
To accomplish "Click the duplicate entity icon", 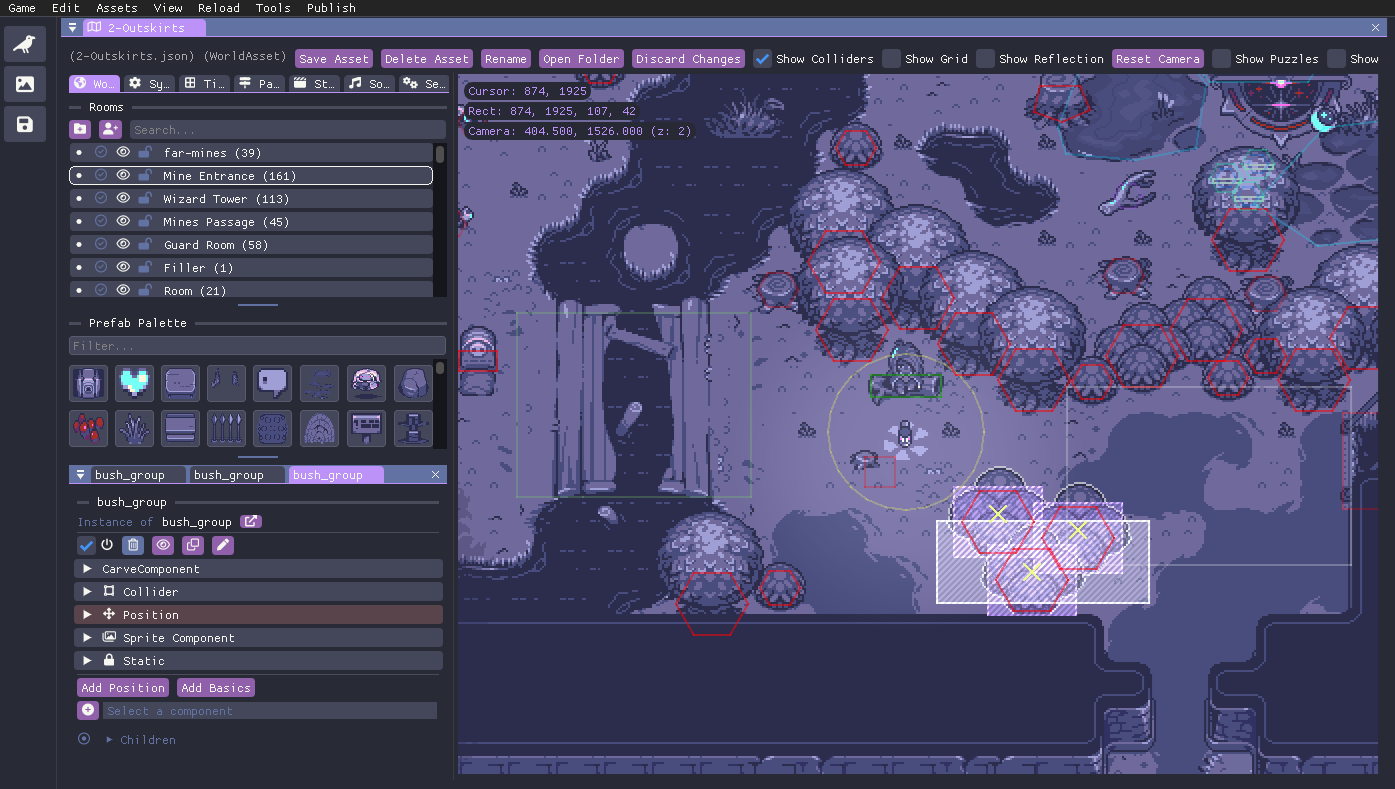I will pyautogui.click(x=192, y=545).
